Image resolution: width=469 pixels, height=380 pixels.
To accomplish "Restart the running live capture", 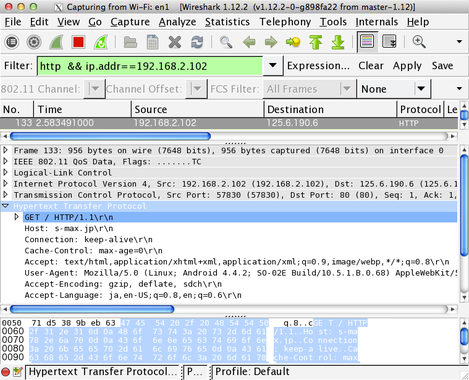I will 100,42.
